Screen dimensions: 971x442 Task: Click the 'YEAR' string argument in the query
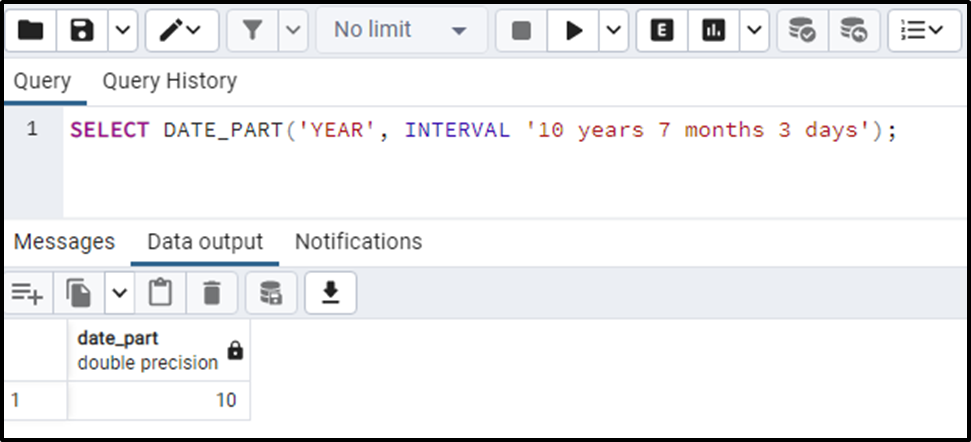pyautogui.click(x=337, y=131)
